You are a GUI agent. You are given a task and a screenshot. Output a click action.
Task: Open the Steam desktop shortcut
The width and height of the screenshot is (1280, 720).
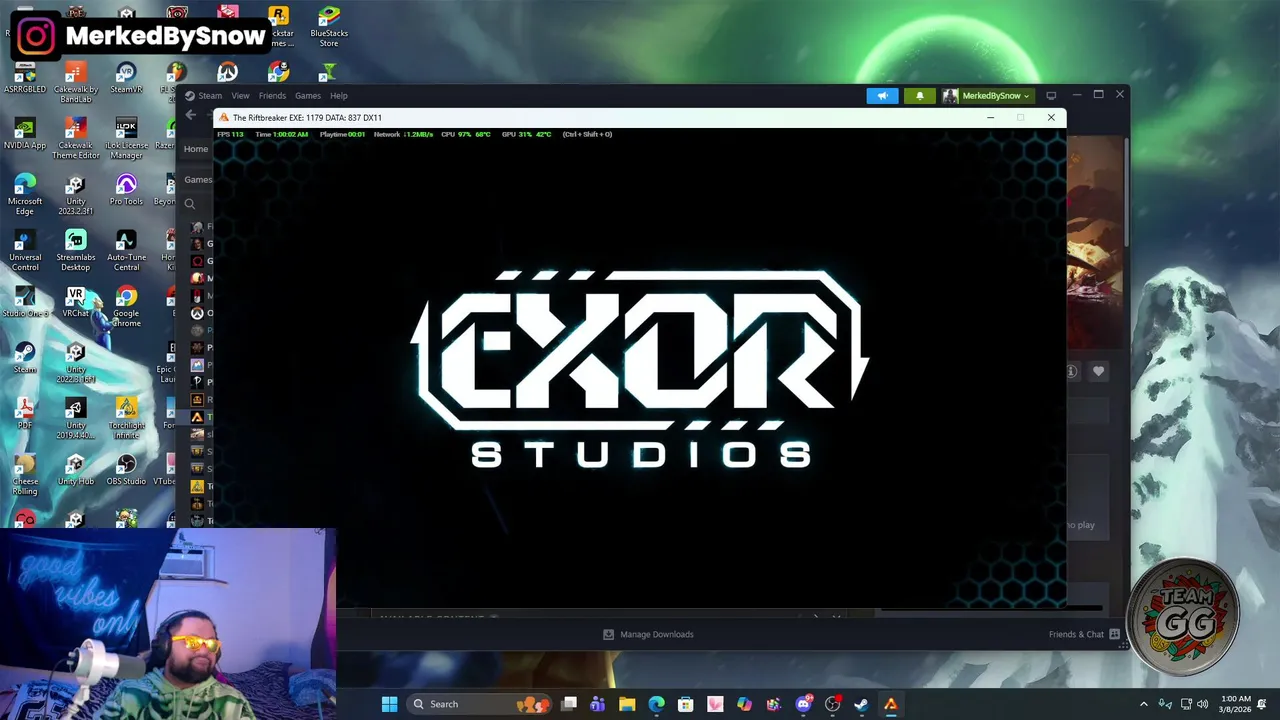click(25, 358)
